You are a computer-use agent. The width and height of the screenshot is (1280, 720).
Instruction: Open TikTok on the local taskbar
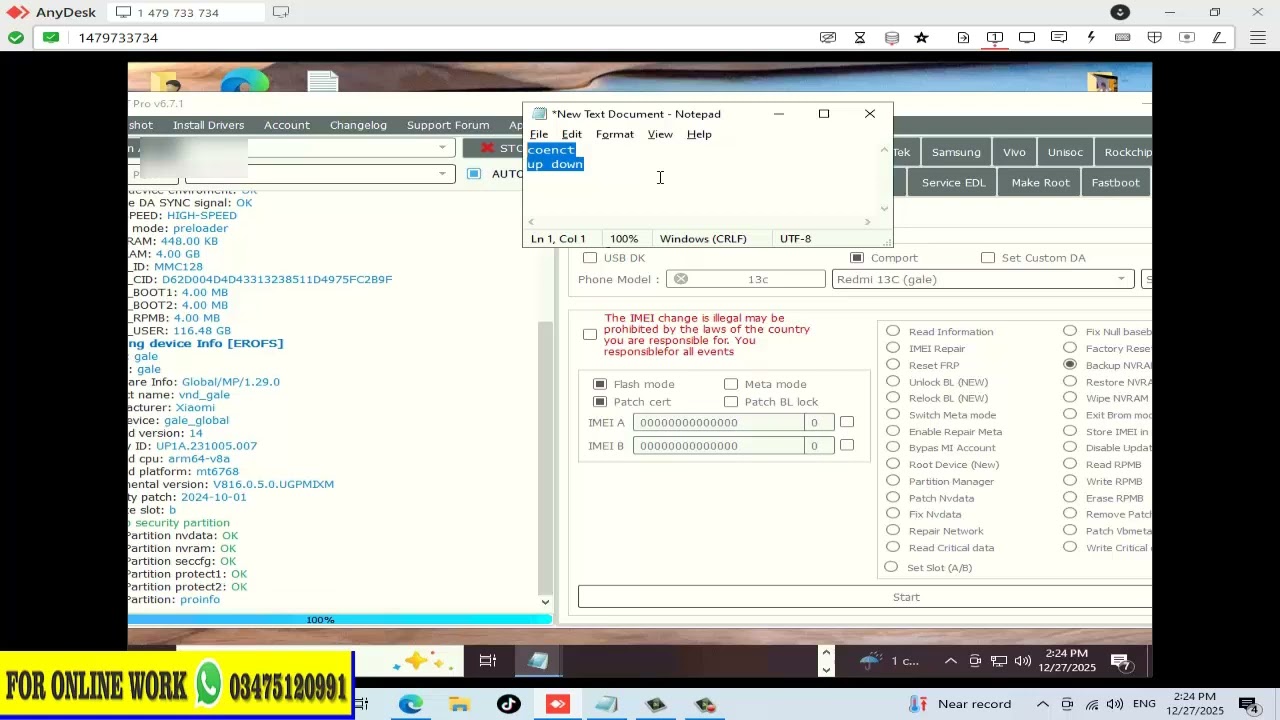tap(508, 704)
